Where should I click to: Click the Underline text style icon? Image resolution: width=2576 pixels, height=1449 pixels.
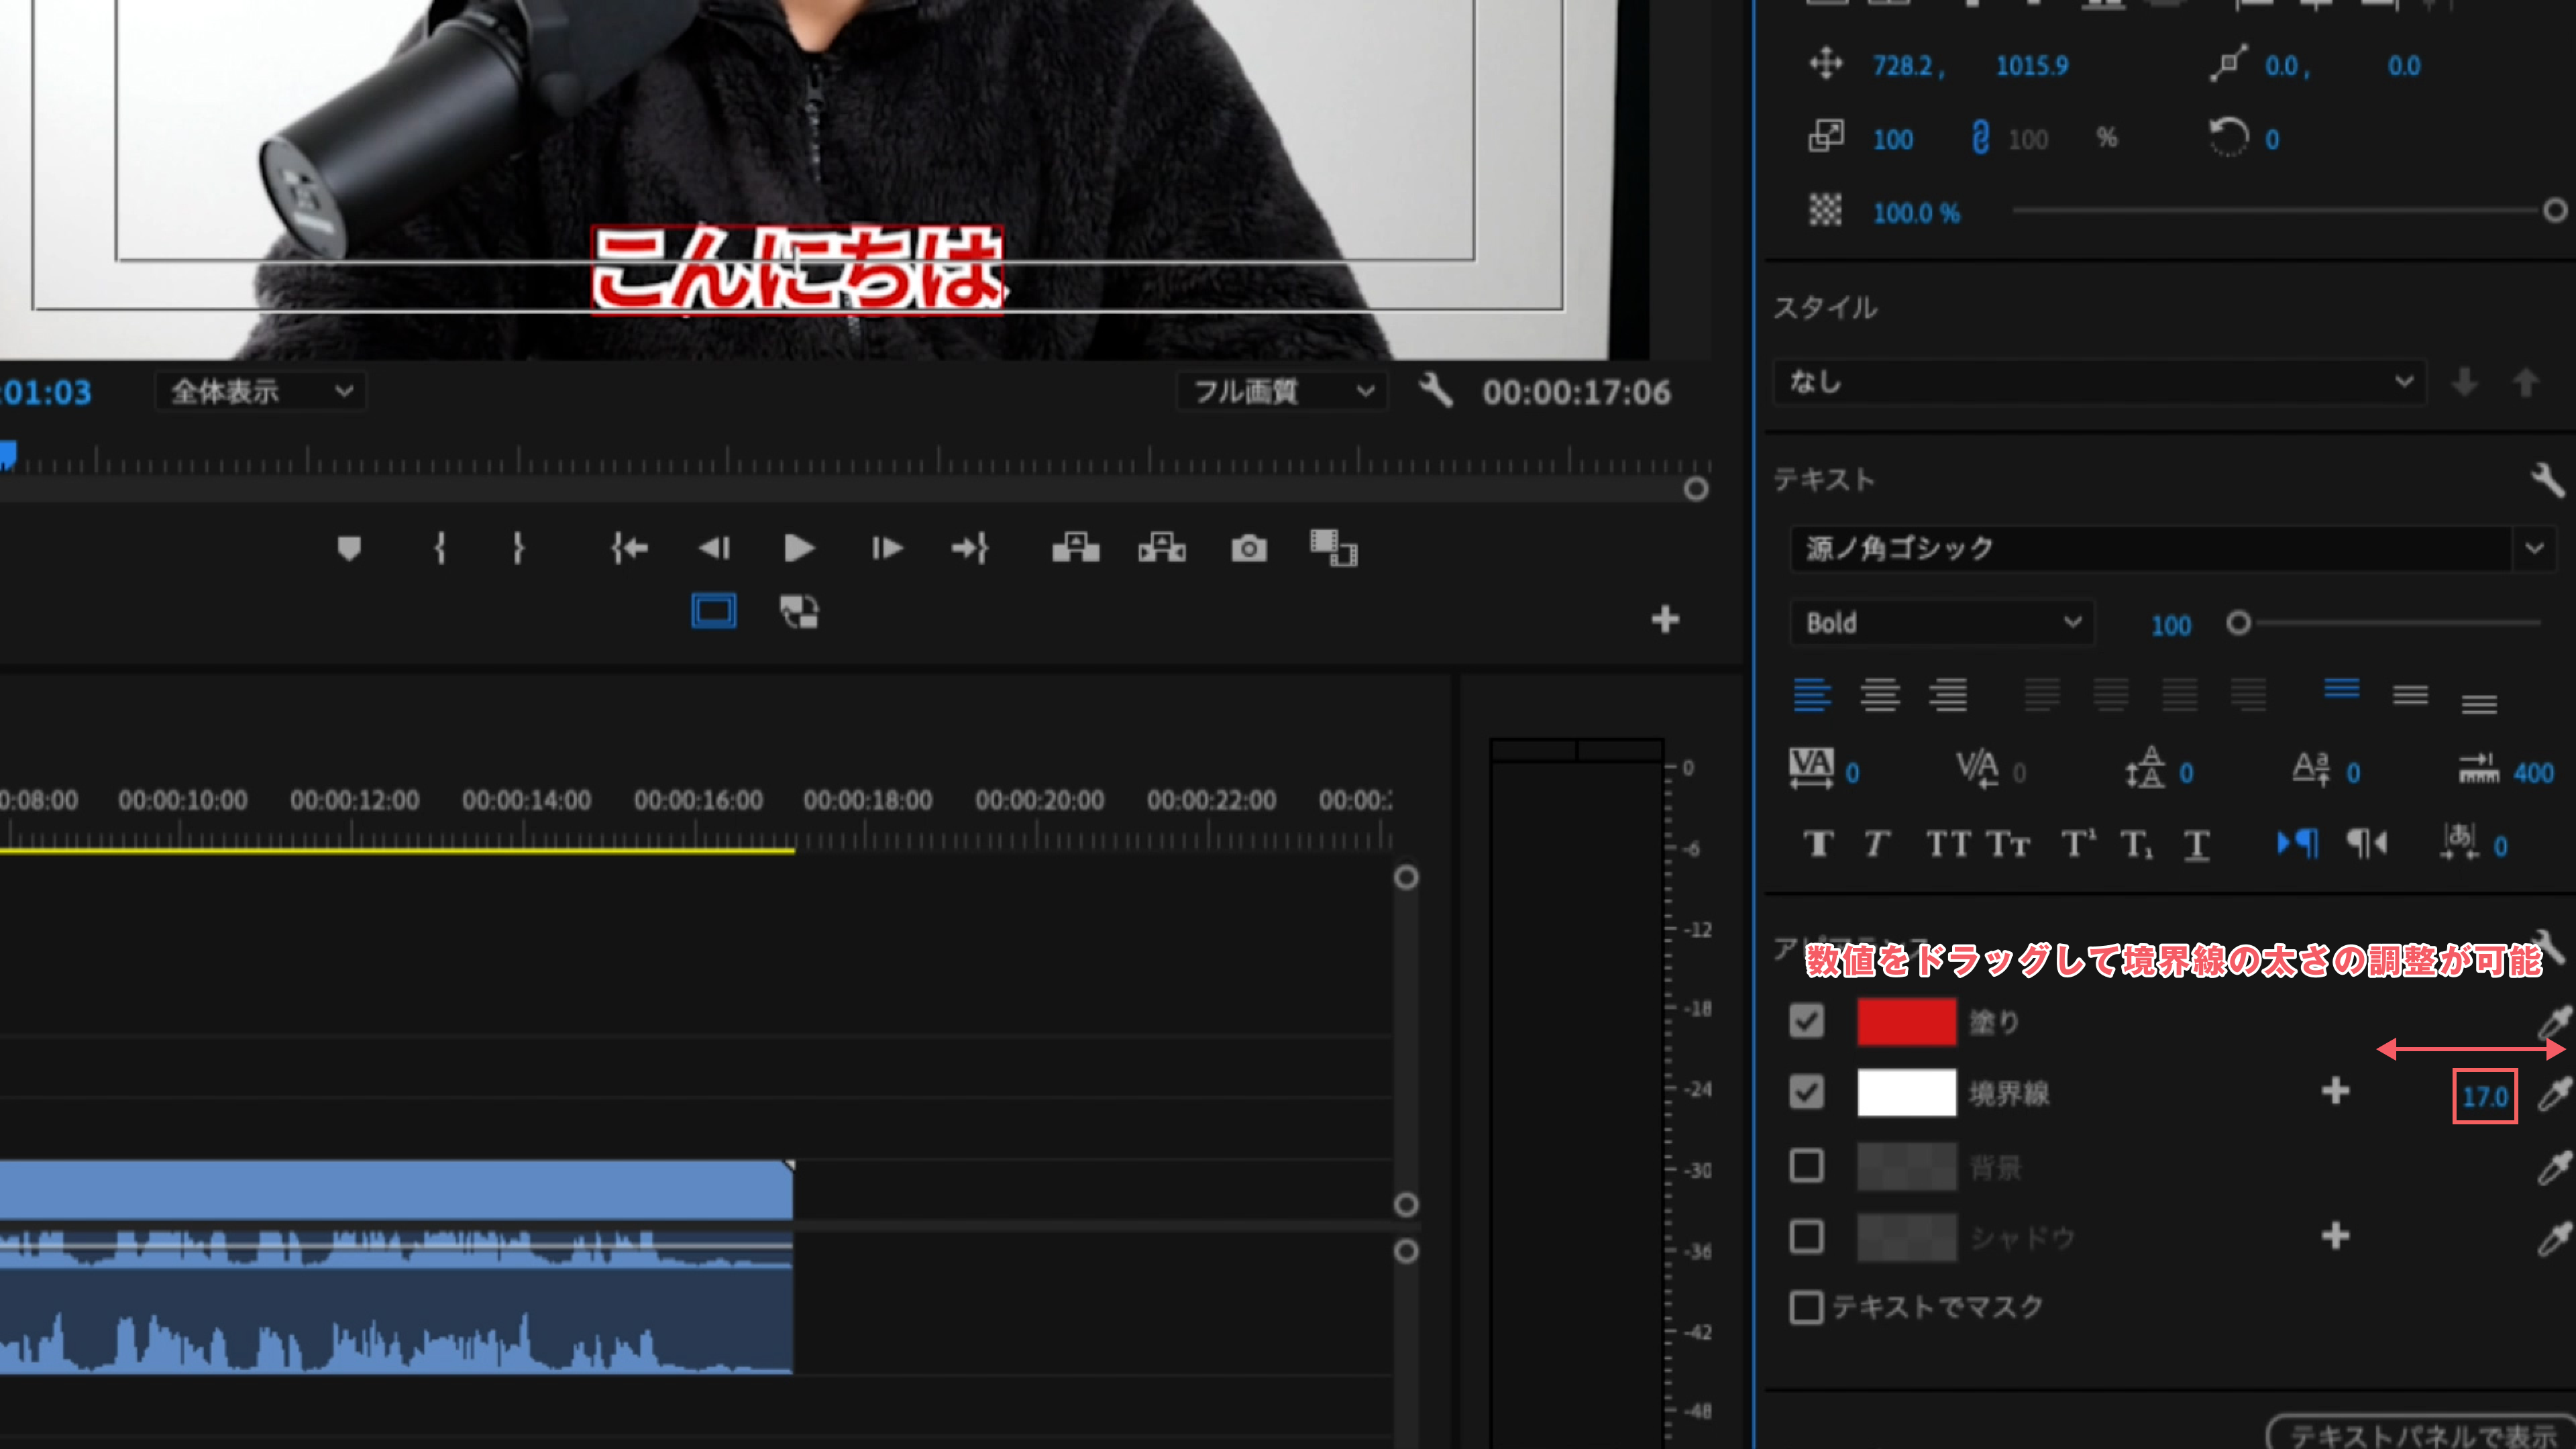(2196, 845)
